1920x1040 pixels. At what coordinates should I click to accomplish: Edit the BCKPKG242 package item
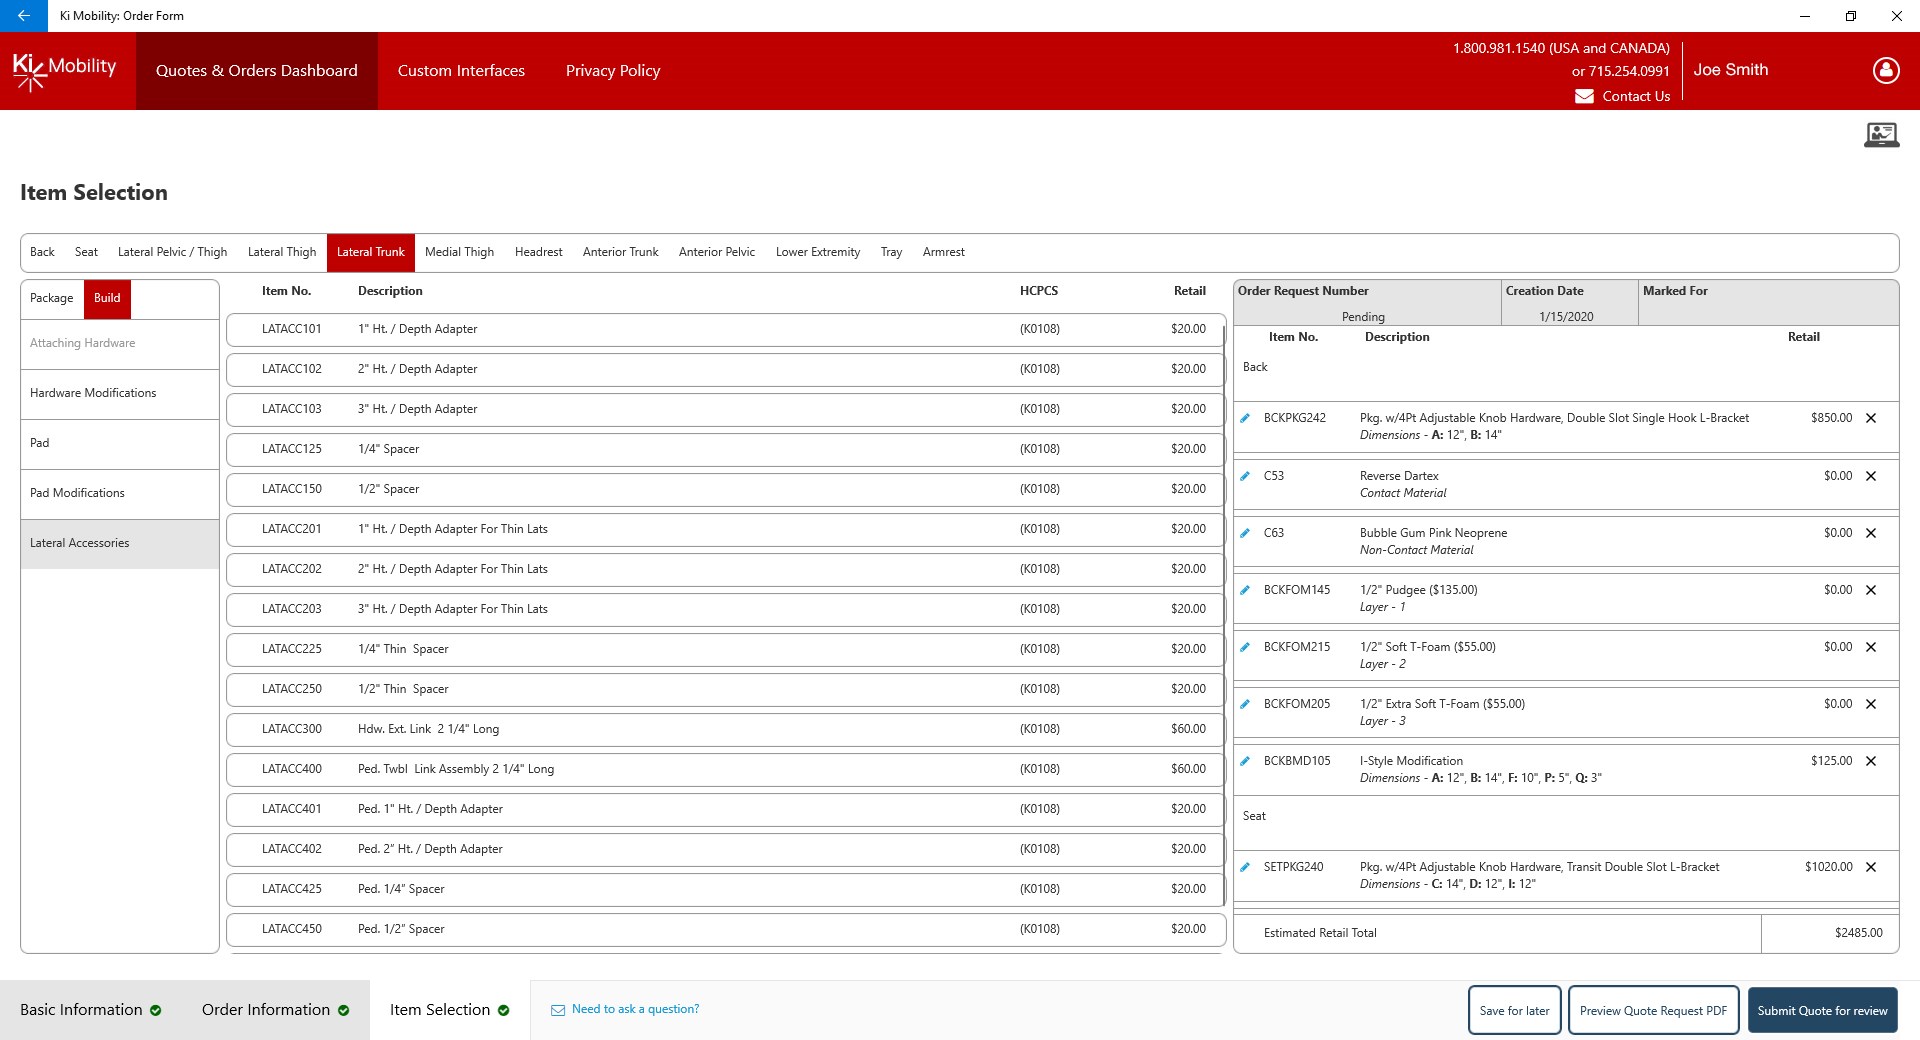click(1245, 418)
